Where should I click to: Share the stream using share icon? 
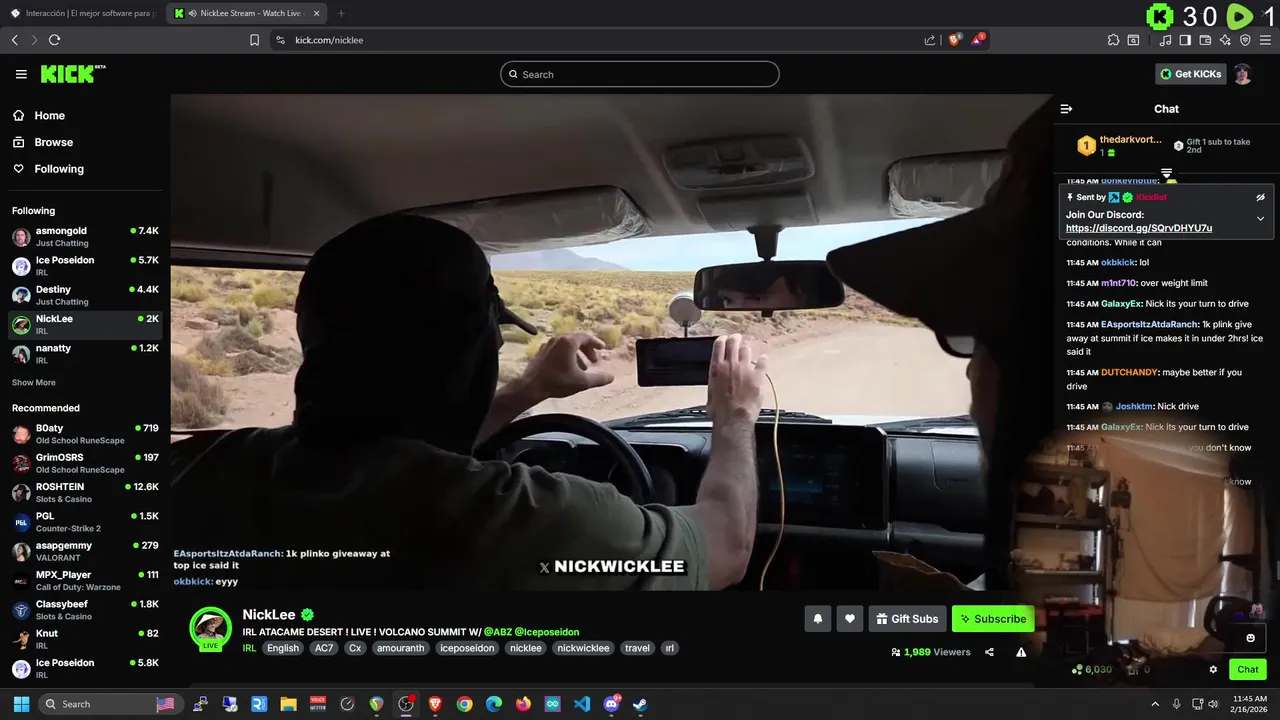click(989, 652)
